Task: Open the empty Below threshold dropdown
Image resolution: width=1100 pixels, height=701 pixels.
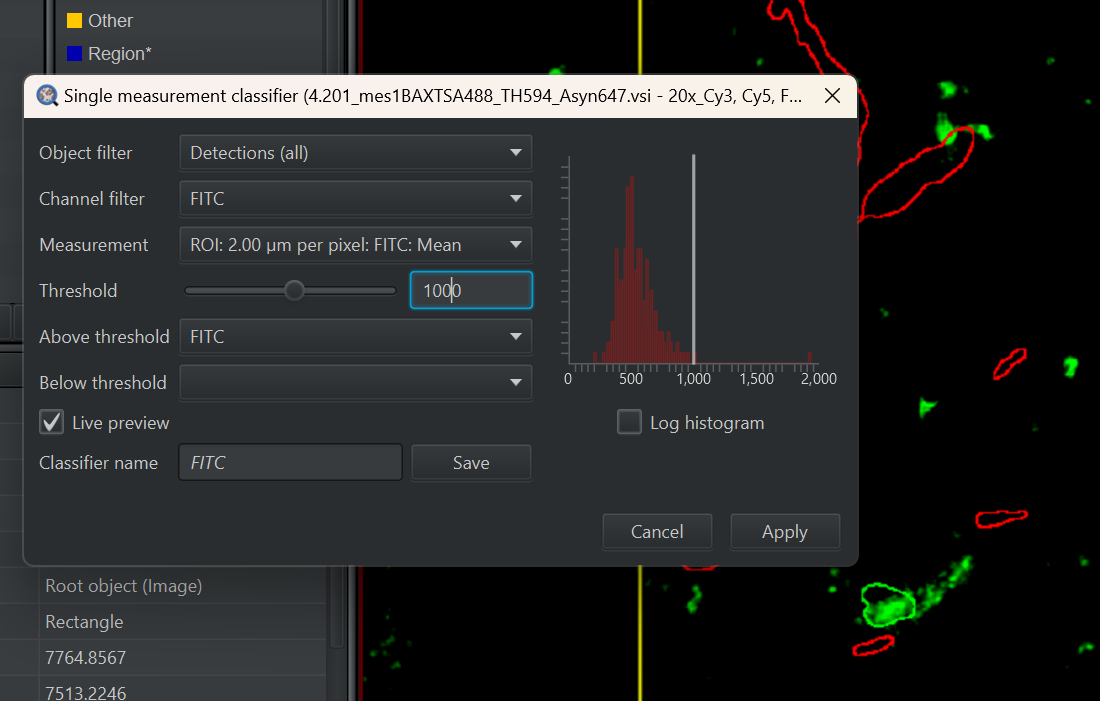Action: 355,382
